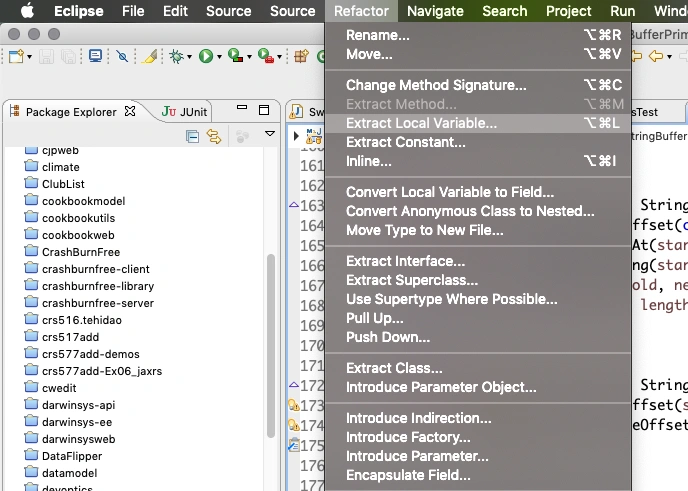Open the Debug configurations dropdown arrow
The height and width of the screenshot is (491, 688).
point(189,57)
